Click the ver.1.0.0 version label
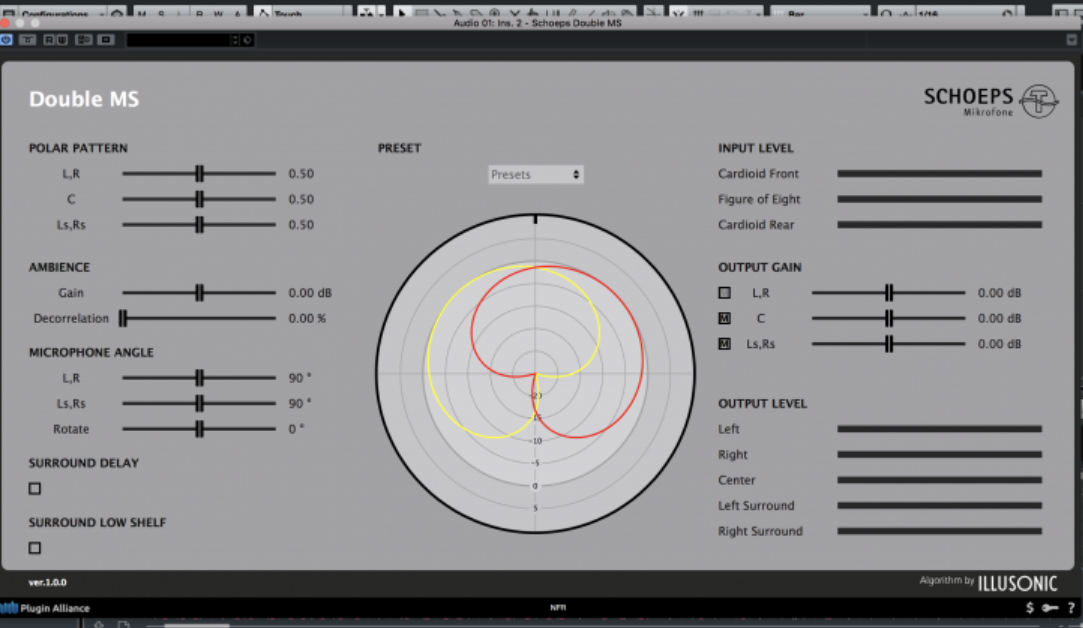The image size is (1083, 628). pos(48,582)
